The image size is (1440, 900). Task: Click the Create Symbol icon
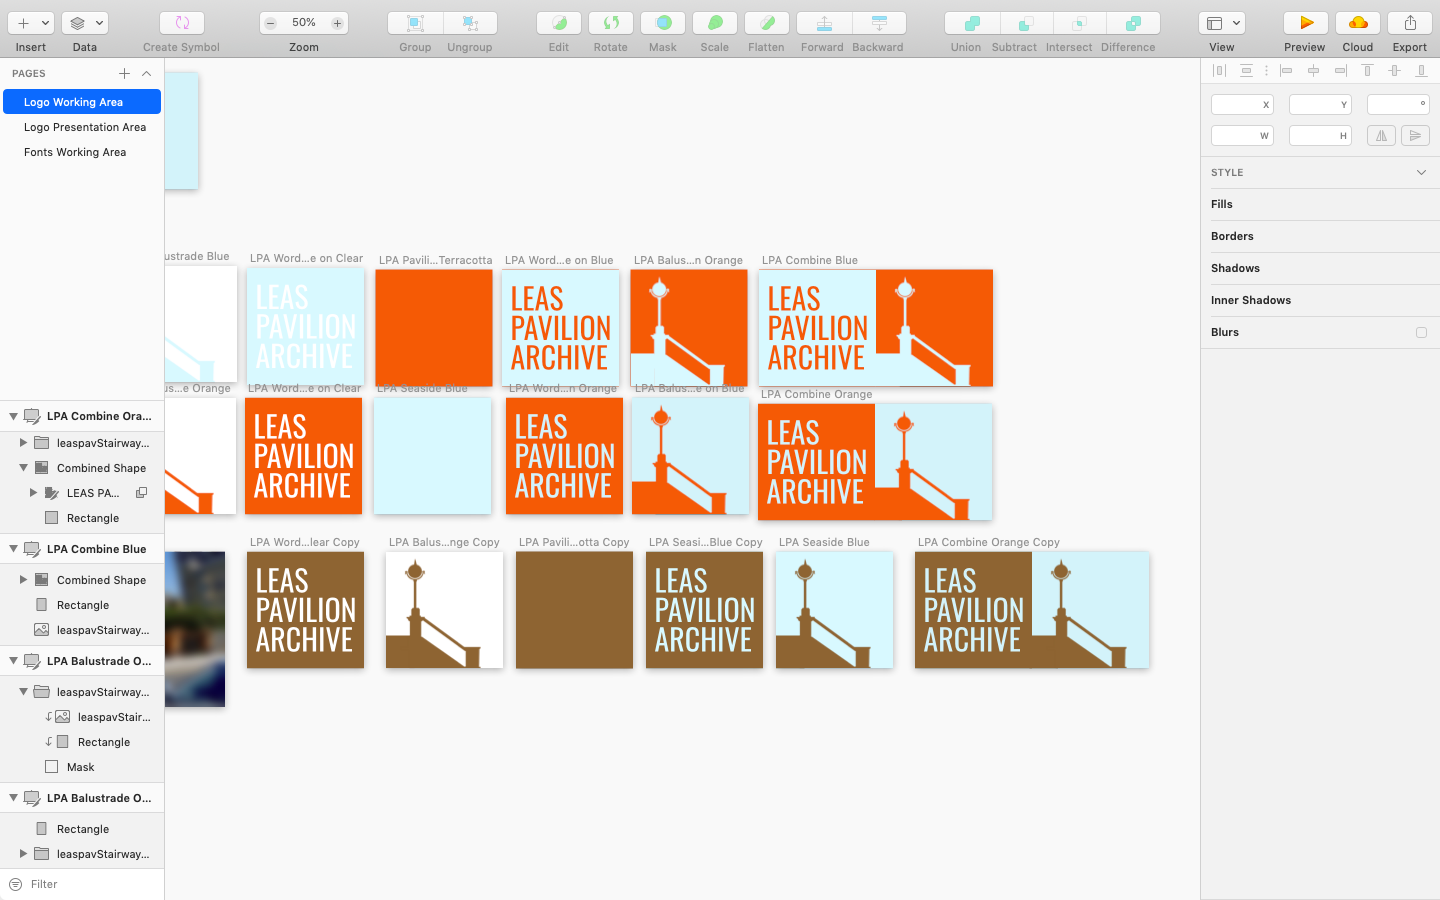coord(180,22)
